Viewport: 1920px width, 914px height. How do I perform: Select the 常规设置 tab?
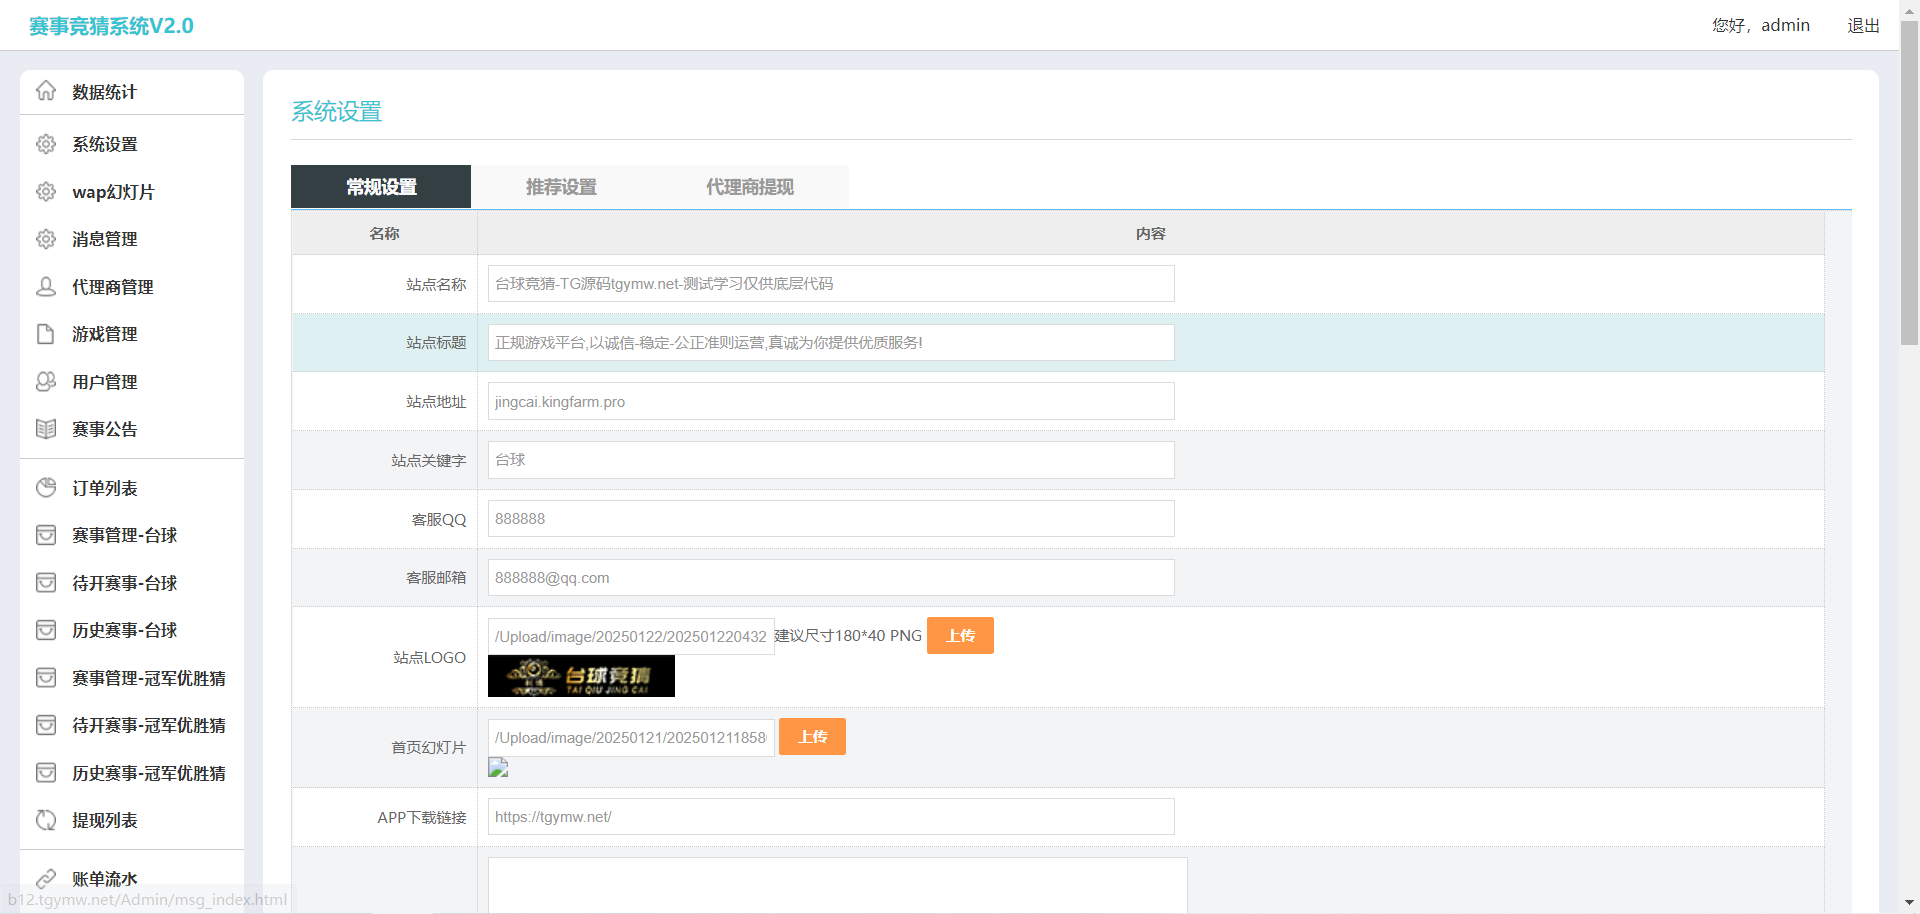tap(381, 187)
